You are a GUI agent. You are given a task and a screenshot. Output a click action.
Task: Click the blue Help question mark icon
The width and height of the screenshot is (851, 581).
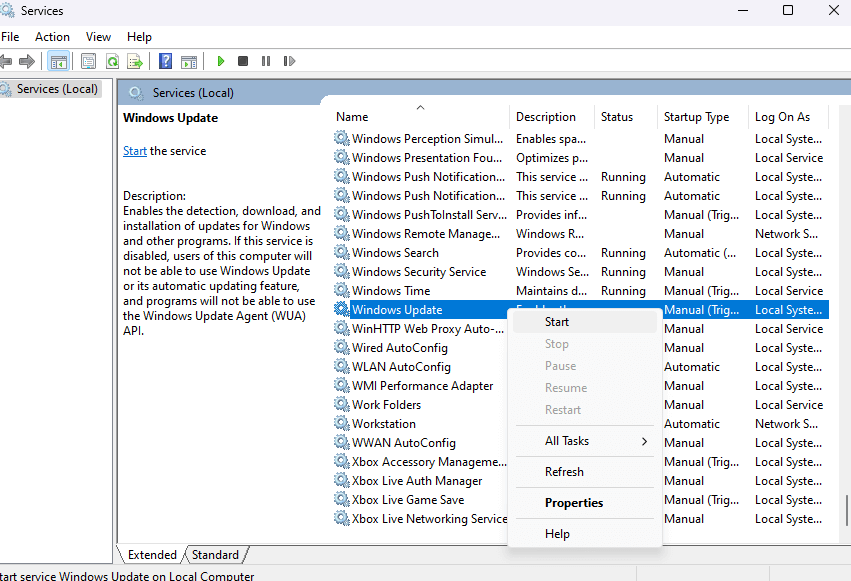tap(165, 61)
